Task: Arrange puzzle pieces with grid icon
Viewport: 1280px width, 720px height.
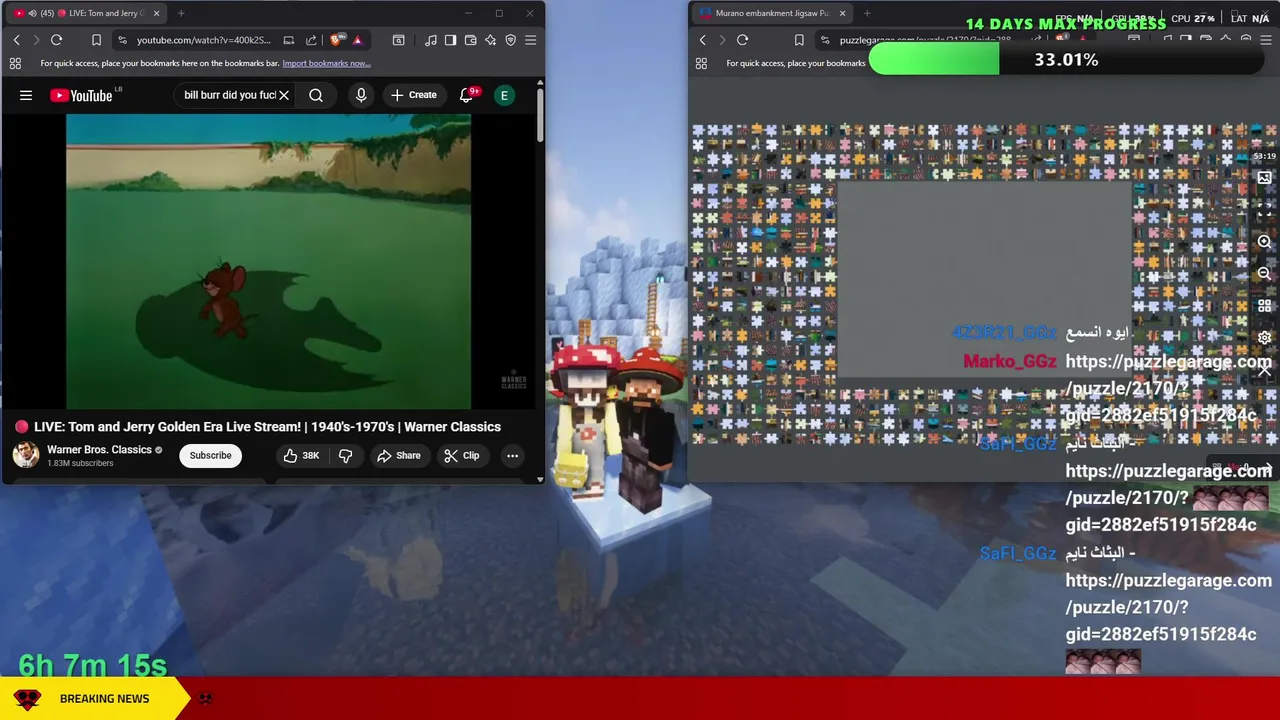Action: pyautogui.click(x=1264, y=305)
